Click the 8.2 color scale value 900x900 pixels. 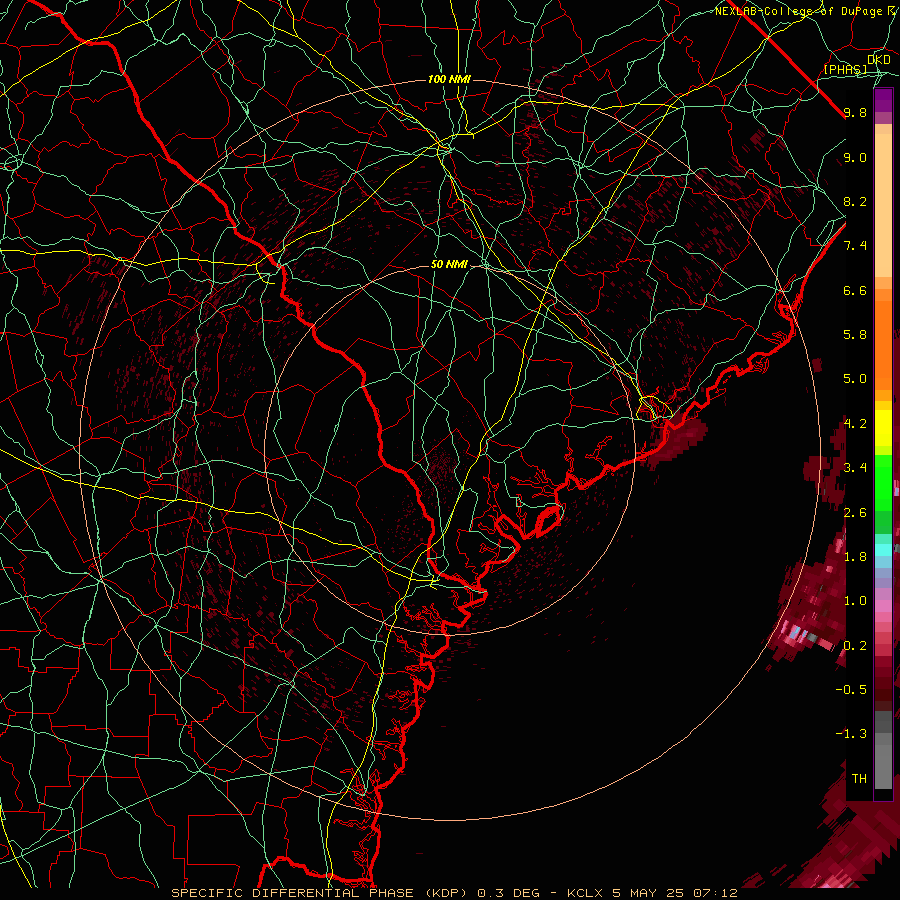pos(855,201)
